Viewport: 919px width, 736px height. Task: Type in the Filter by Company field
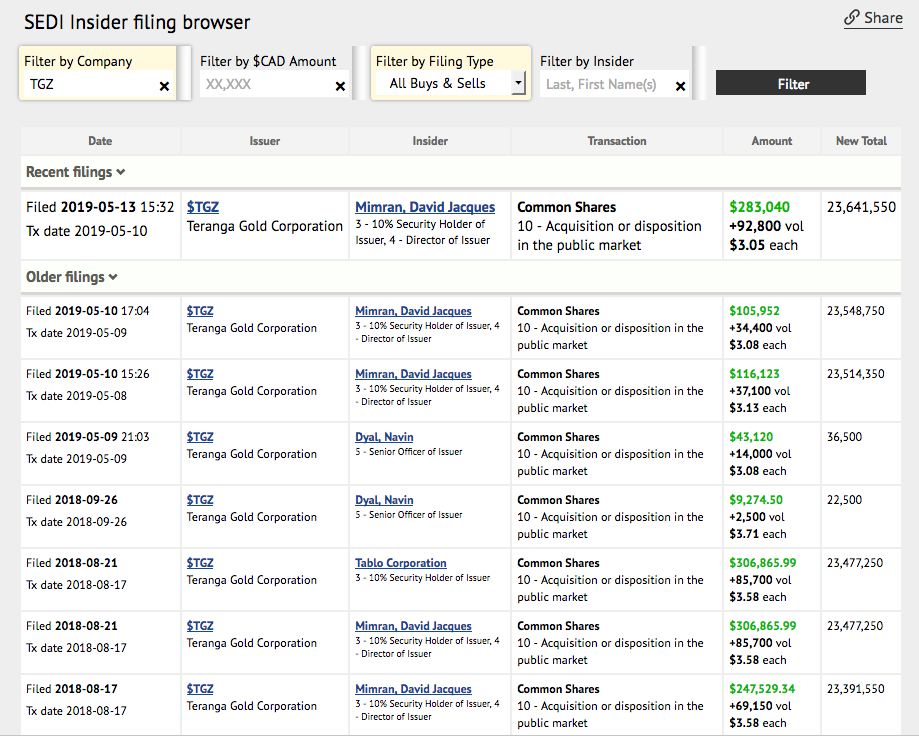88,85
